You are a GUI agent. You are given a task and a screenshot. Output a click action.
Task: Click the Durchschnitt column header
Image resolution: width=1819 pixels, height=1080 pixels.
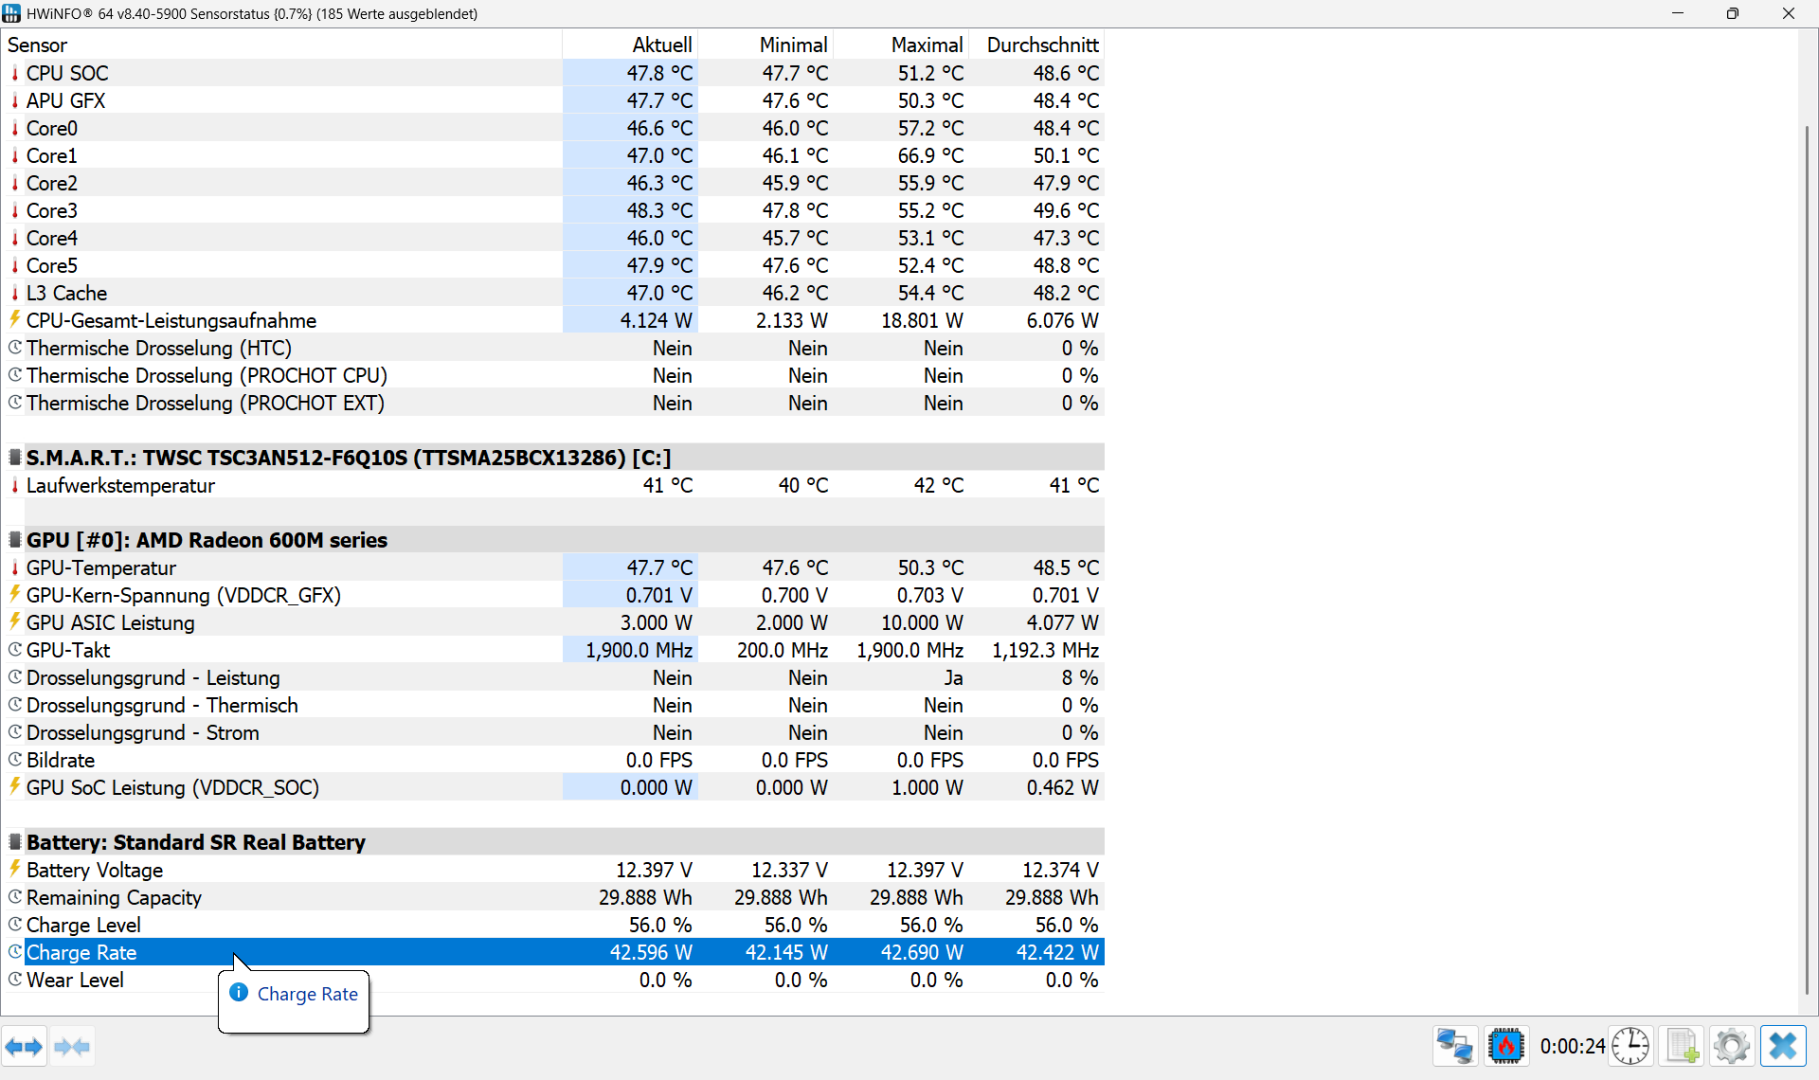[x=1042, y=45]
